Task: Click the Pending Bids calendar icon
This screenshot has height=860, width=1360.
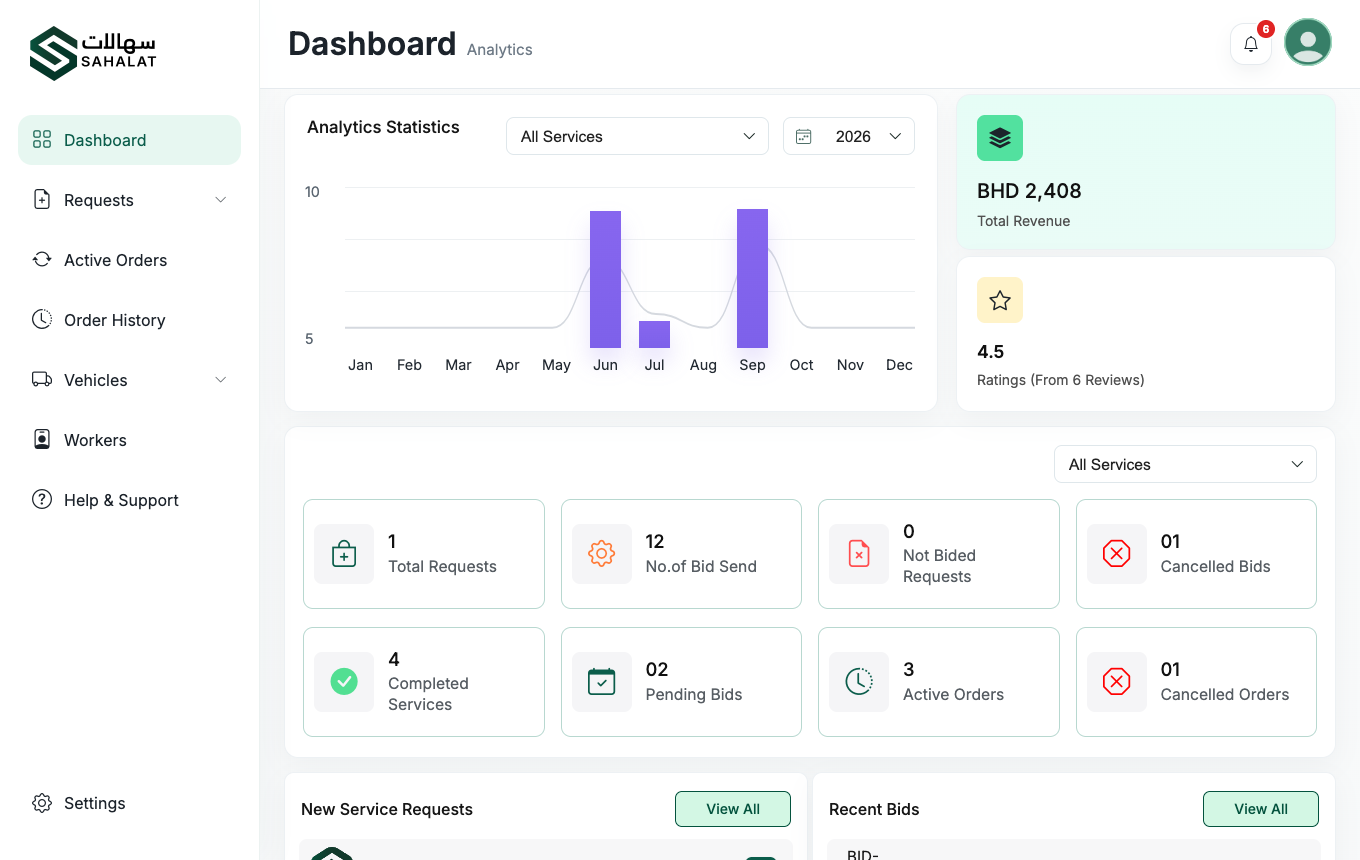Action: pyautogui.click(x=601, y=682)
